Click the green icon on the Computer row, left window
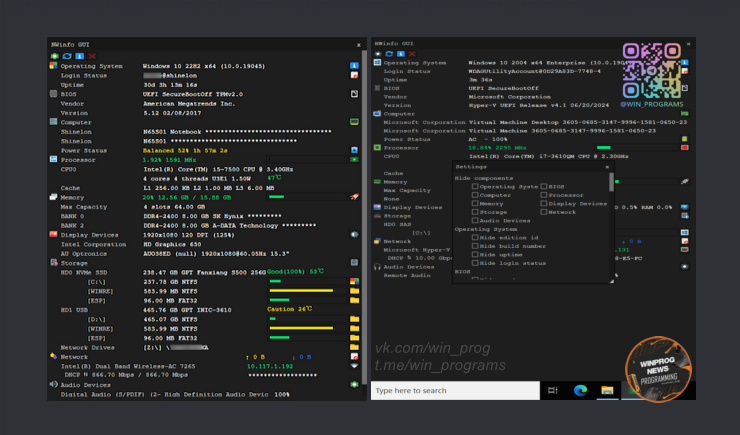Screen dimensions: 740x435 tap(354, 122)
